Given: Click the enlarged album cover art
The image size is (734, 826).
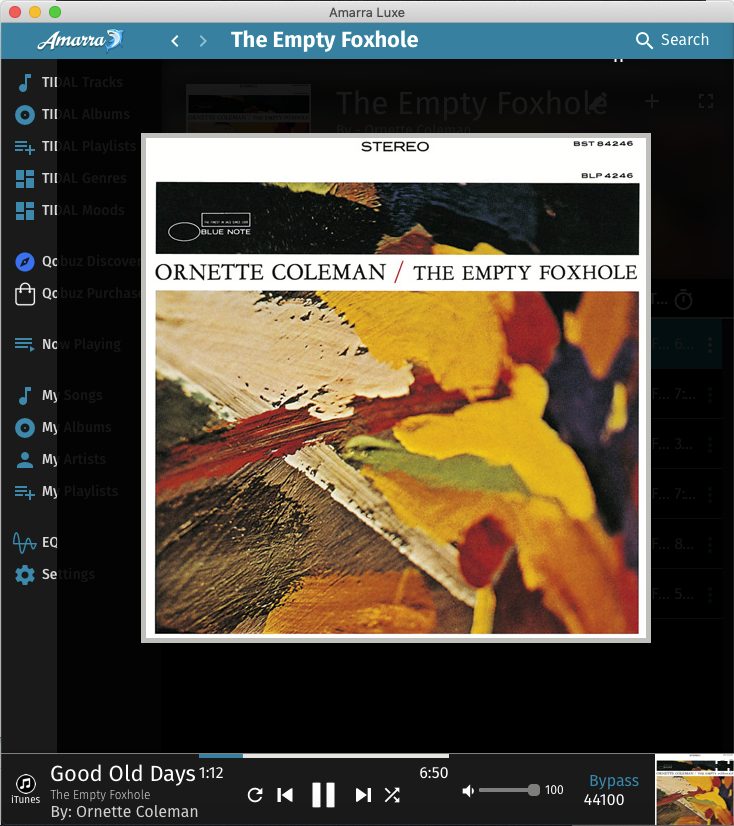Looking at the screenshot, I should pyautogui.click(x=396, y=388).
